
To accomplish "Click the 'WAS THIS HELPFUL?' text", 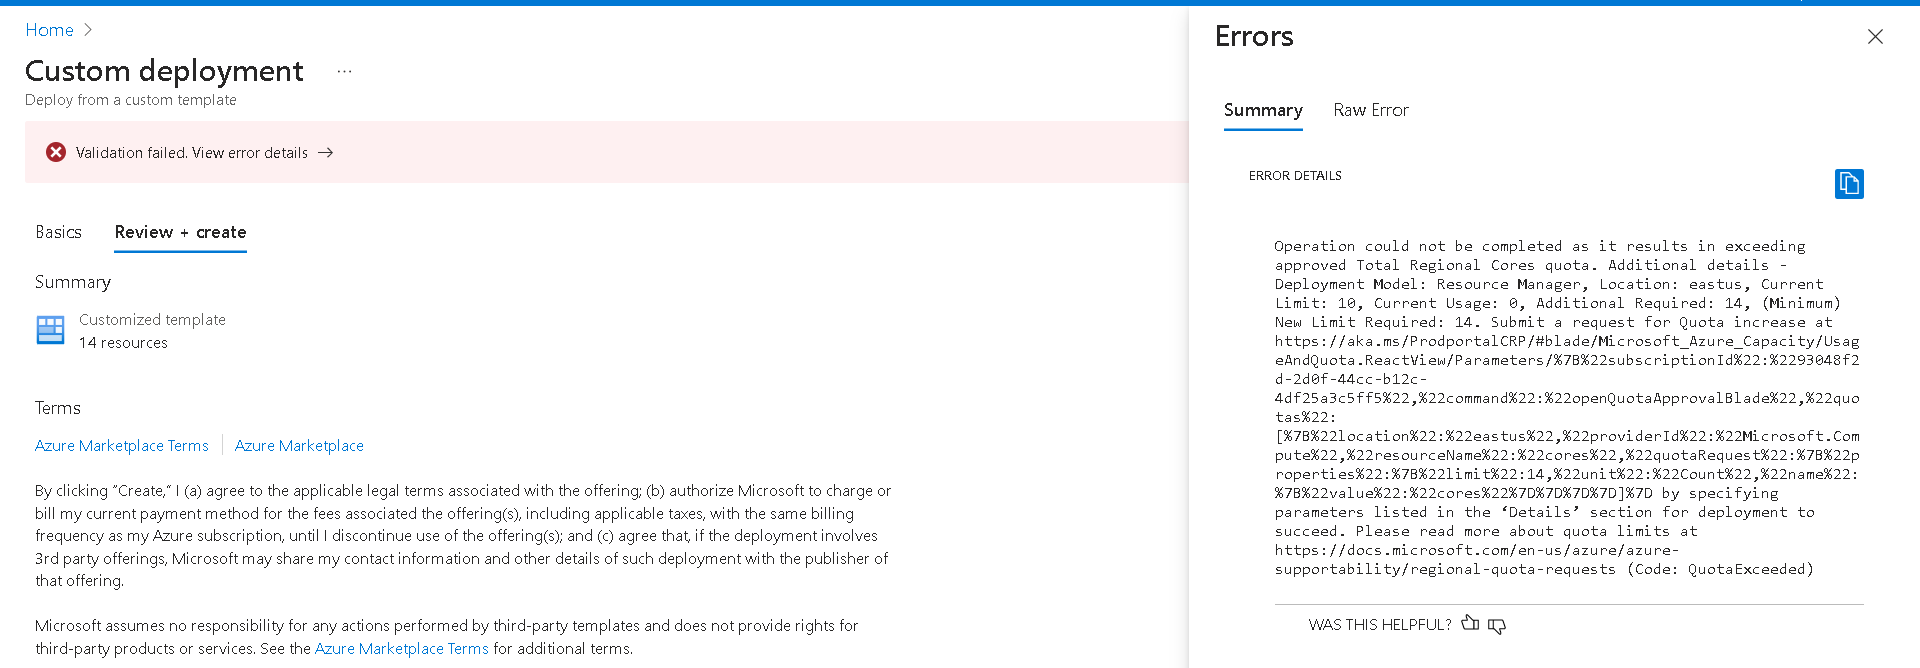I will coord(1380,625).
